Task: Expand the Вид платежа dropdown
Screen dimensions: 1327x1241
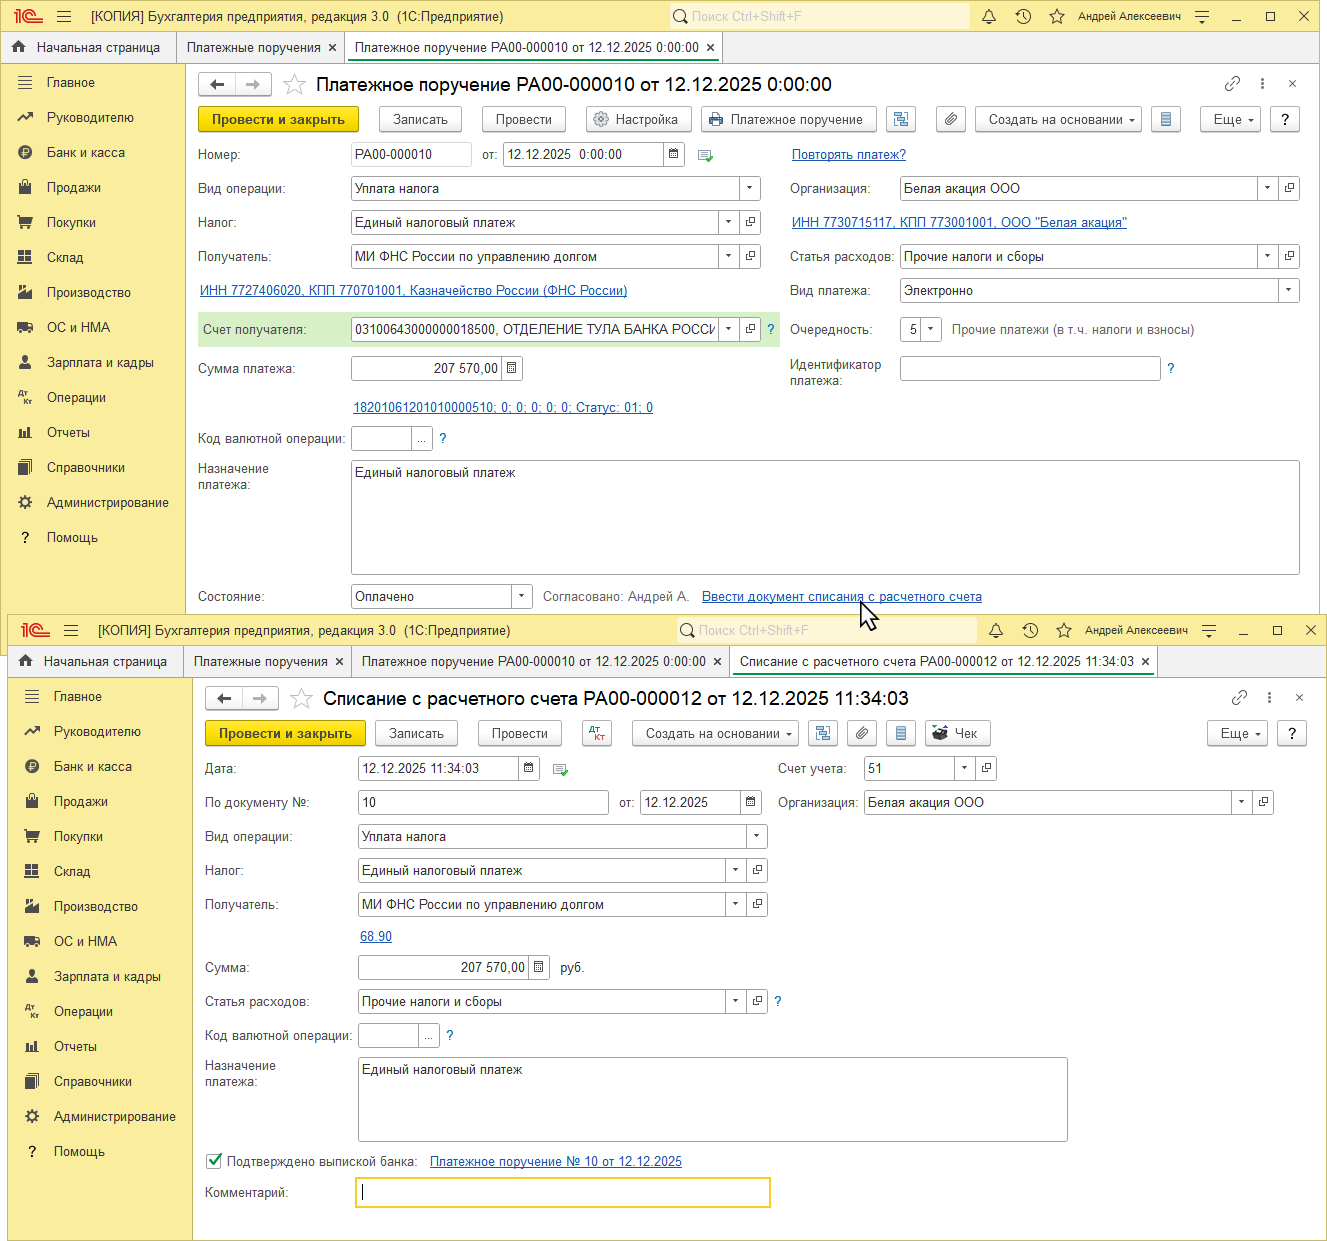Action: (1288, 290)
